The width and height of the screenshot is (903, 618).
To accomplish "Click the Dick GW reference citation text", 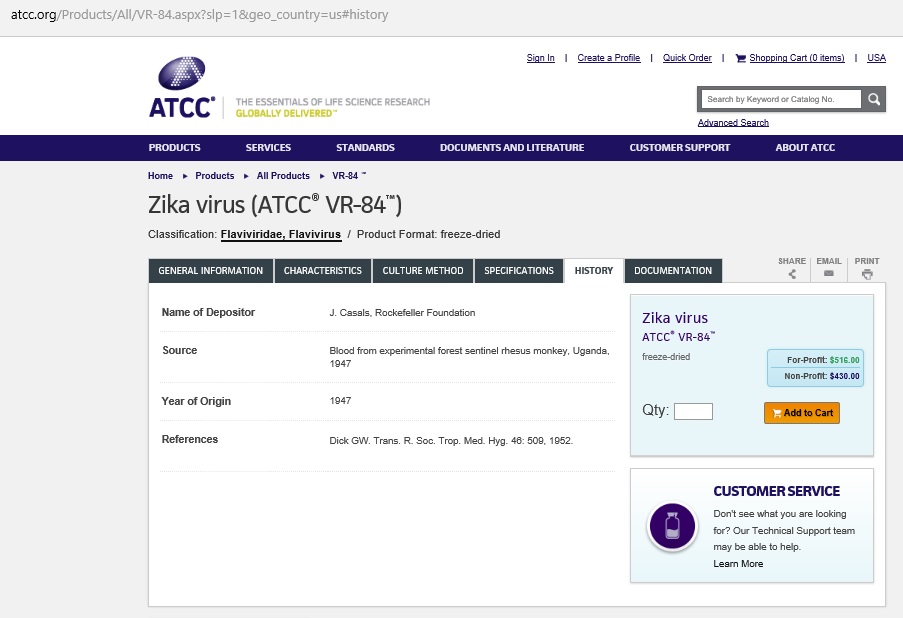I will pyautogui.click(x=451, y=441).
